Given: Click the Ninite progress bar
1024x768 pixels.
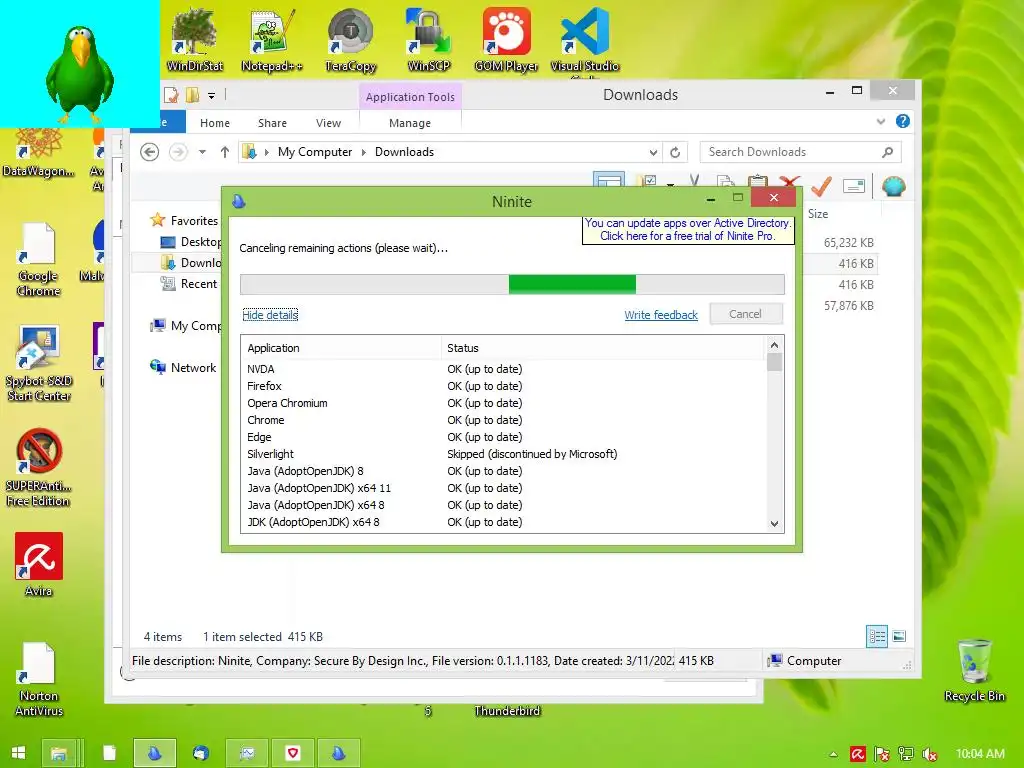Looking at the screenshot, I should (512, 284).
